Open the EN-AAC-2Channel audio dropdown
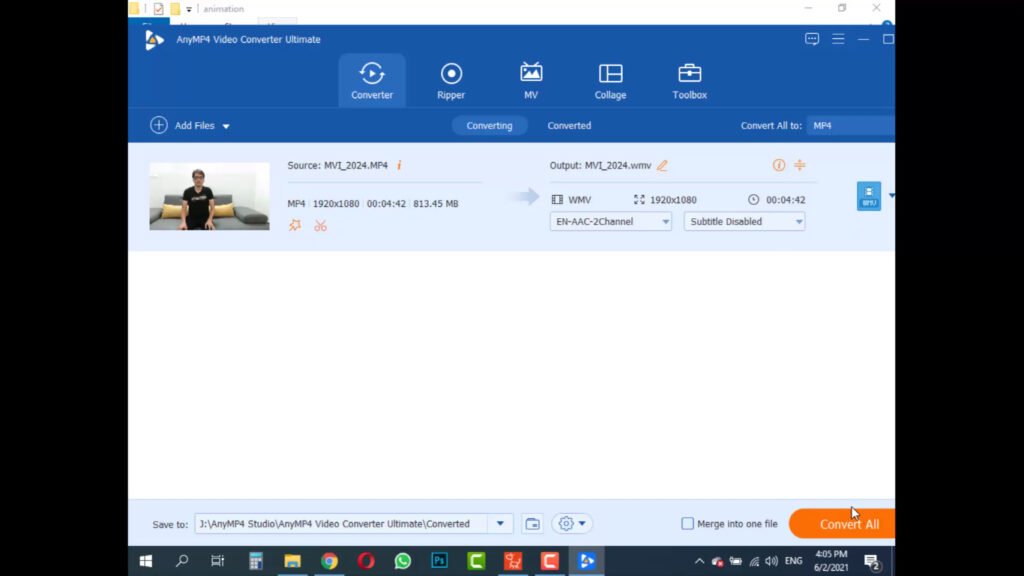1024x576 pixels. pyautogui.click(x=610, y=221)
